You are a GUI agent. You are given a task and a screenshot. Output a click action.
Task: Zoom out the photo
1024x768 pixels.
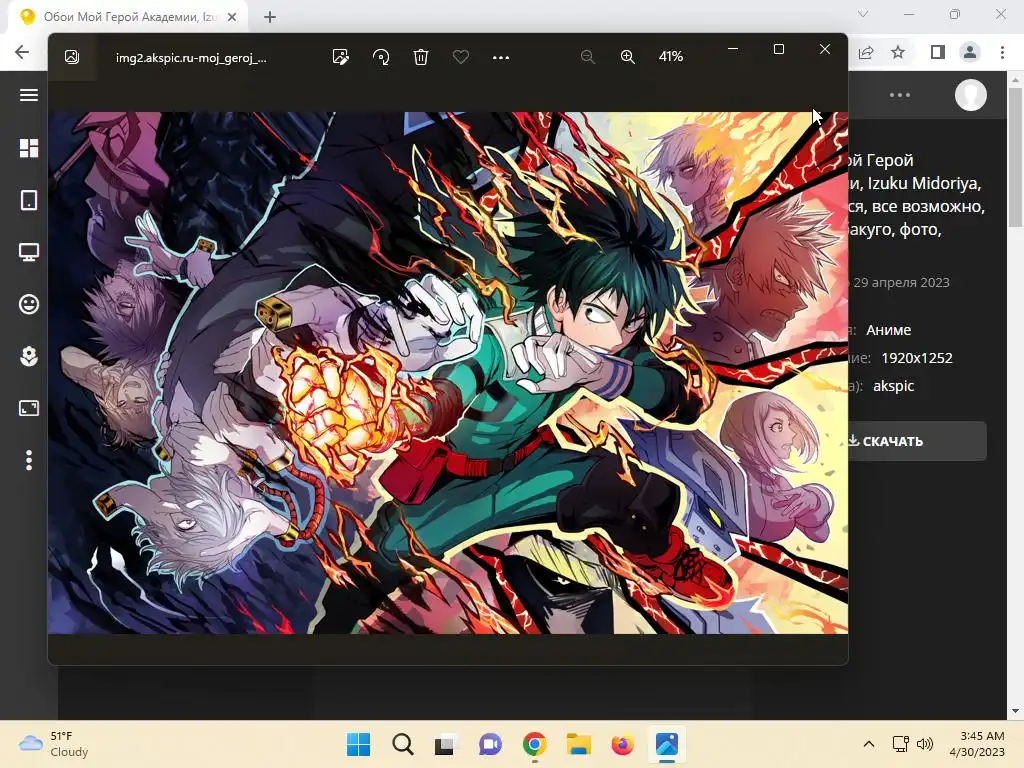tap(588, 57)
